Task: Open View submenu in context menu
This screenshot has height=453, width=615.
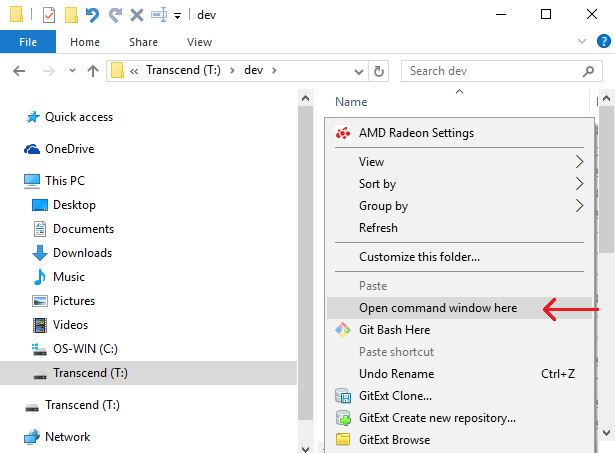Action: 459,162
